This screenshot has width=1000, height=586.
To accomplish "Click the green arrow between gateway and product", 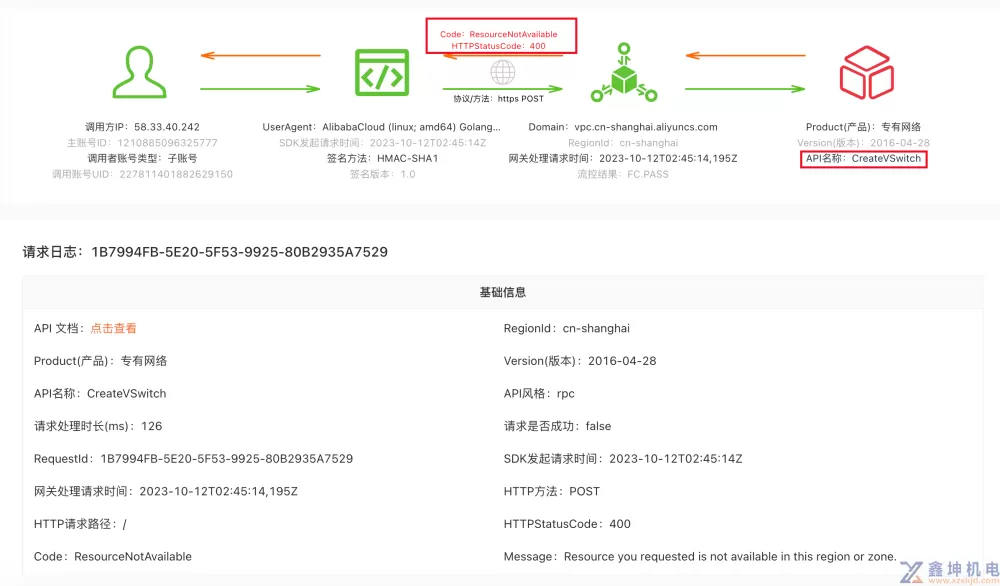I will click(x=744, y=89).
